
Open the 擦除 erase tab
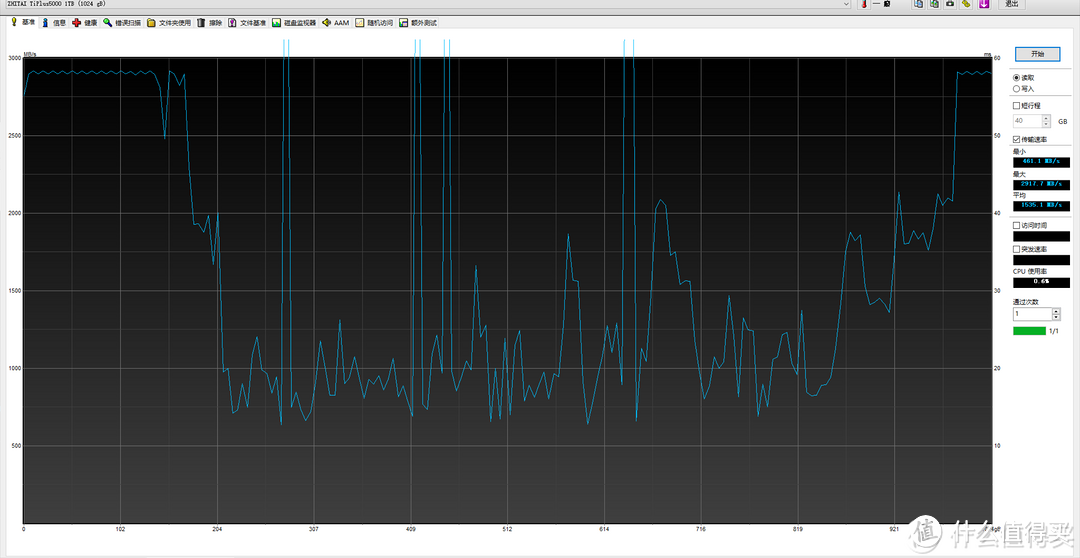[x=209, y=23]
